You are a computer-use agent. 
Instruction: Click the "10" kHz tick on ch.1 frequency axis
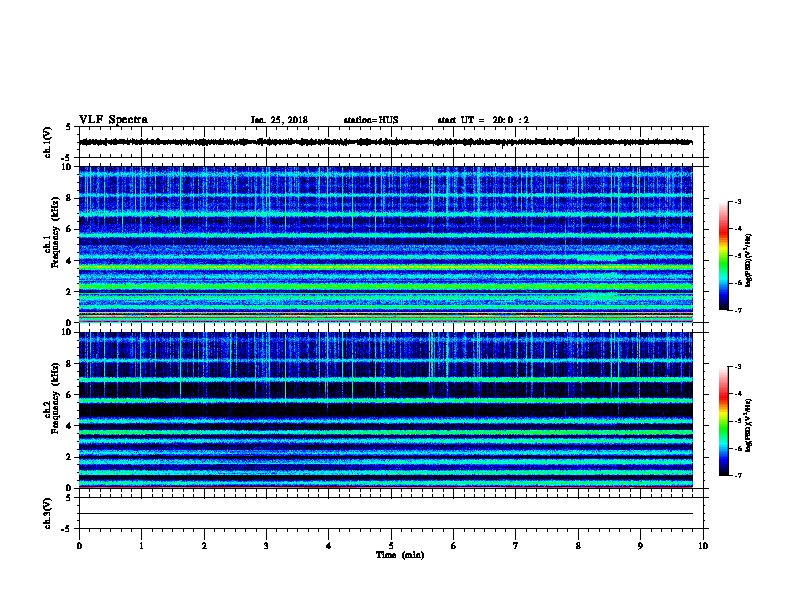[68, 167]
